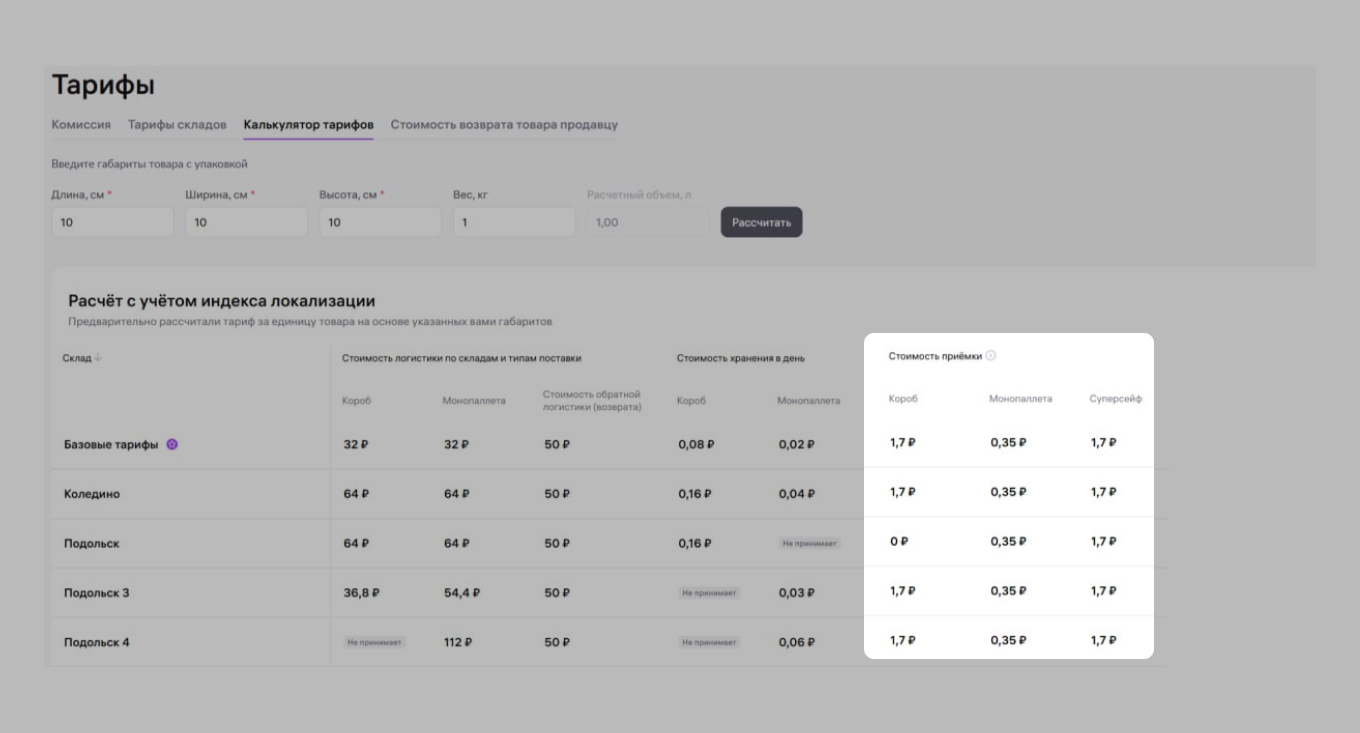
Task: Click the Подольск warehouse name
Action: click(92, 544)
